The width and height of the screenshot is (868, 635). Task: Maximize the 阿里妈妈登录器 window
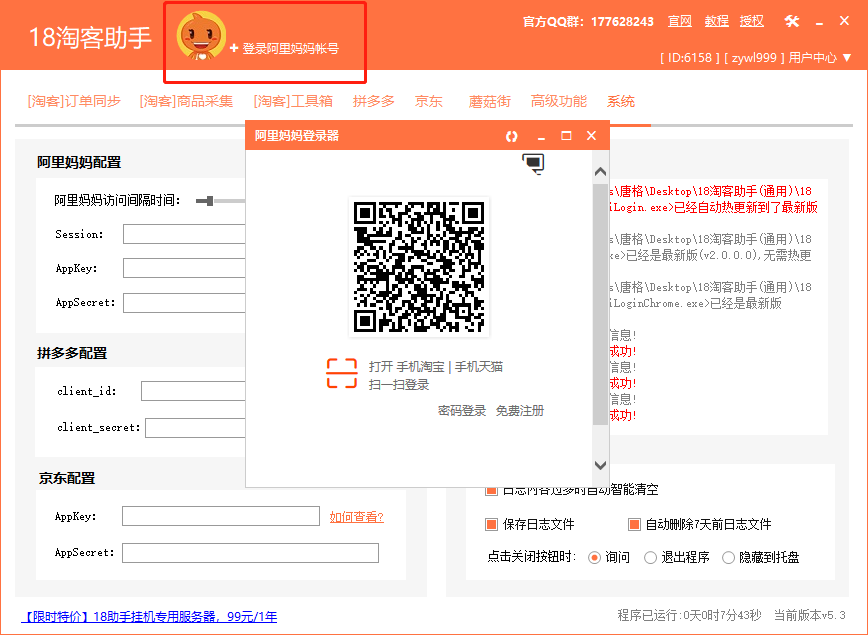point(566,136)
